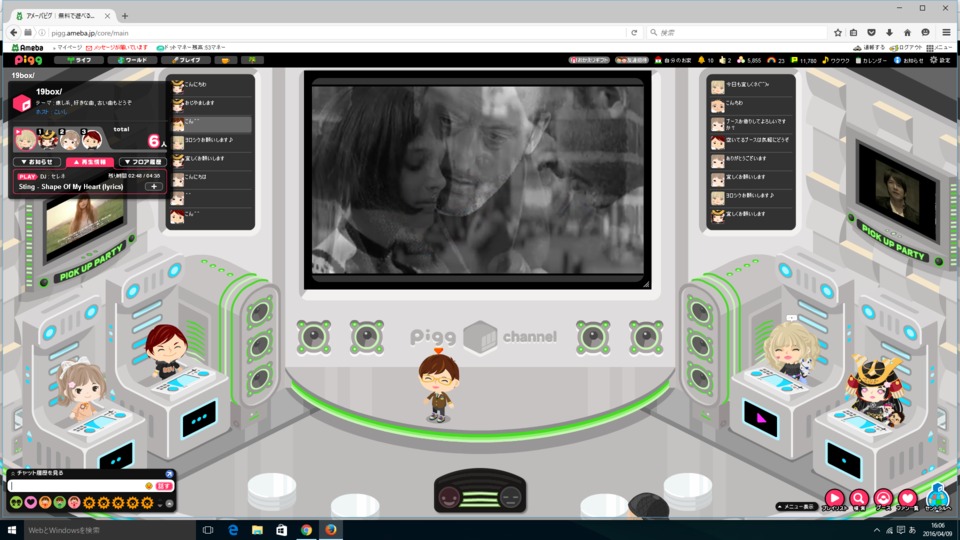The width and height of the screenshot is (960, 540).
Task: Open a new browser tab
Action: pyautogui.click(x=125, y=16)
